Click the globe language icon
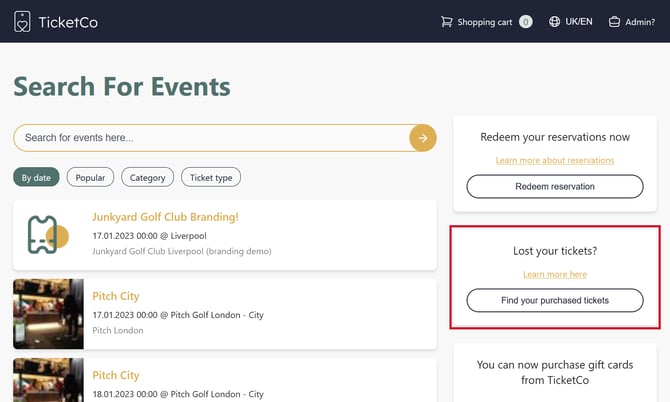The height and width of the screenshot is (402, 670). pos(554,22)
